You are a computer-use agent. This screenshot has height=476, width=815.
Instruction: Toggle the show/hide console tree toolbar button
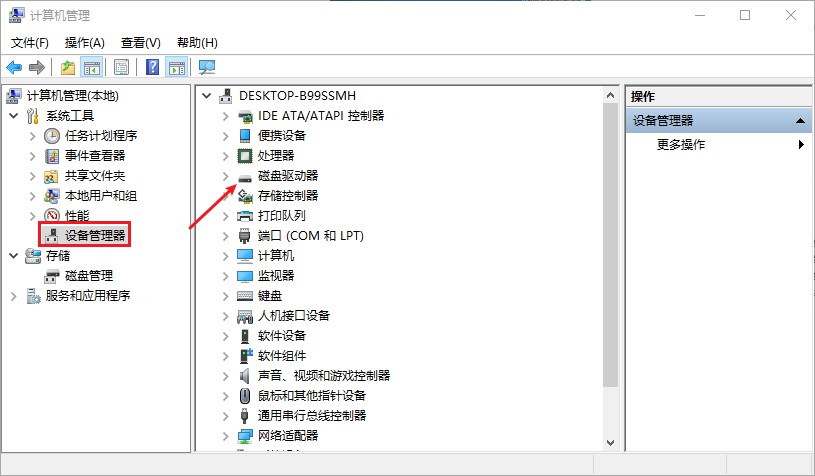coord(91,67)
